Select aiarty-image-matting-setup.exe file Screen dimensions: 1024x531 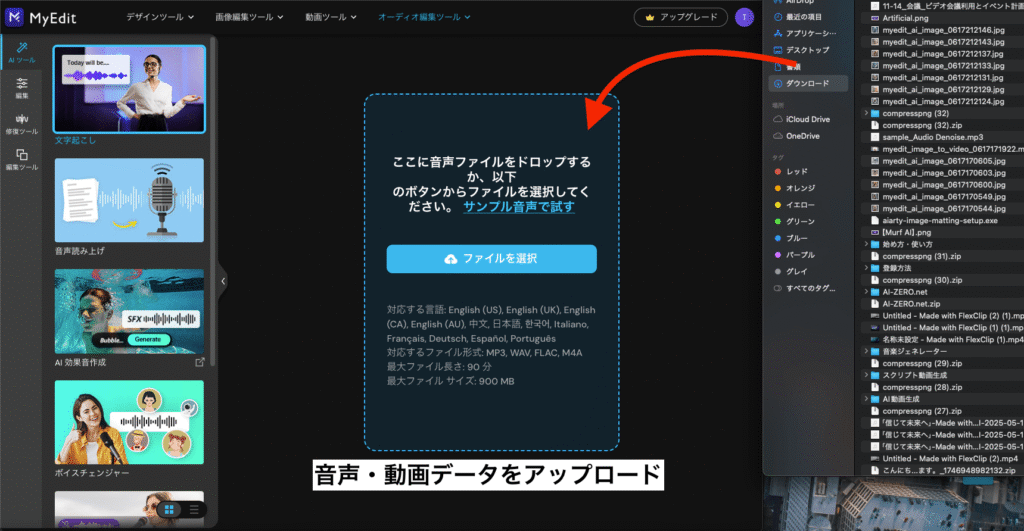[940, 221]
